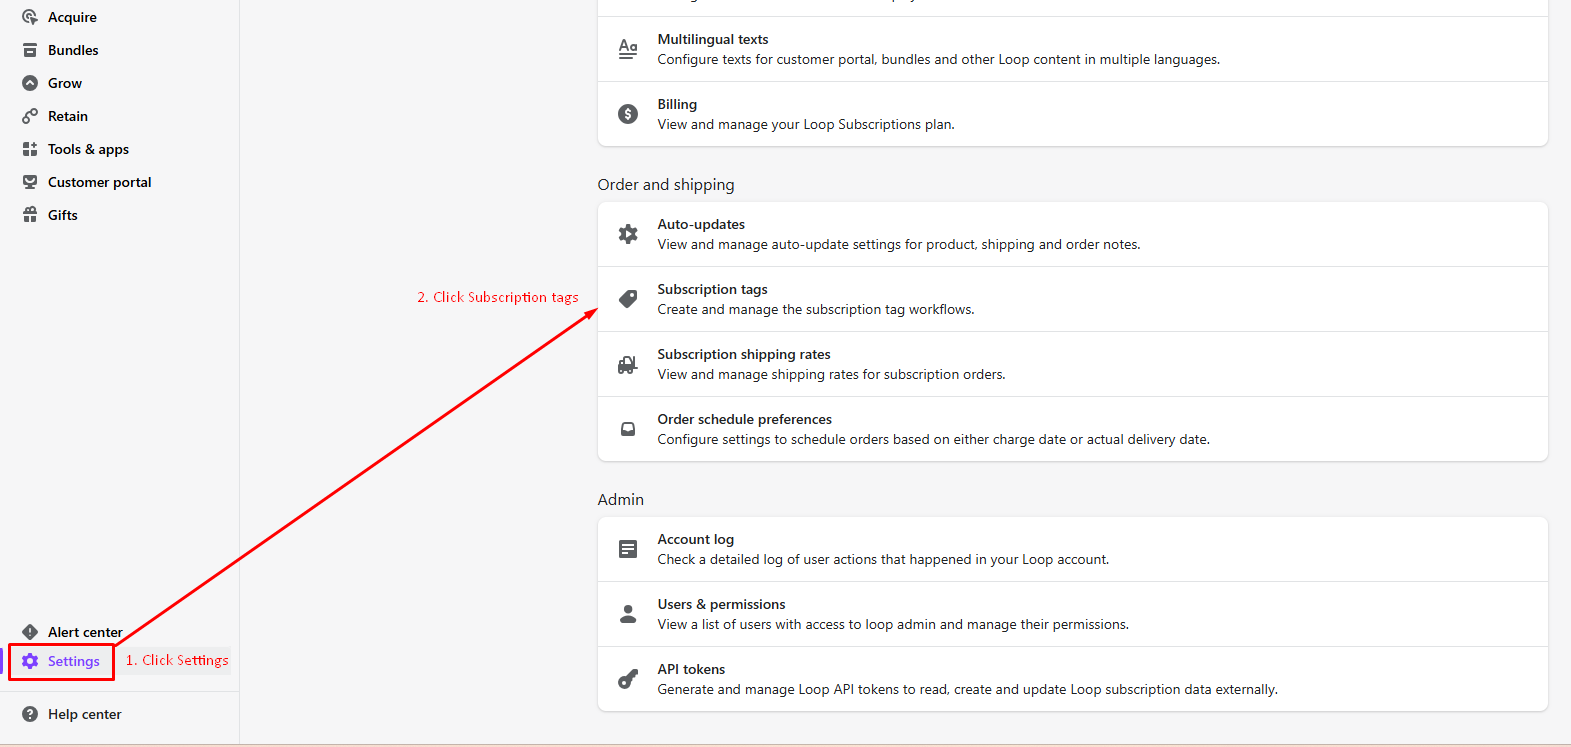Click the Account log icon
Image resolution: width=1571 pixels, height=747 pixels.
[628, 549]
